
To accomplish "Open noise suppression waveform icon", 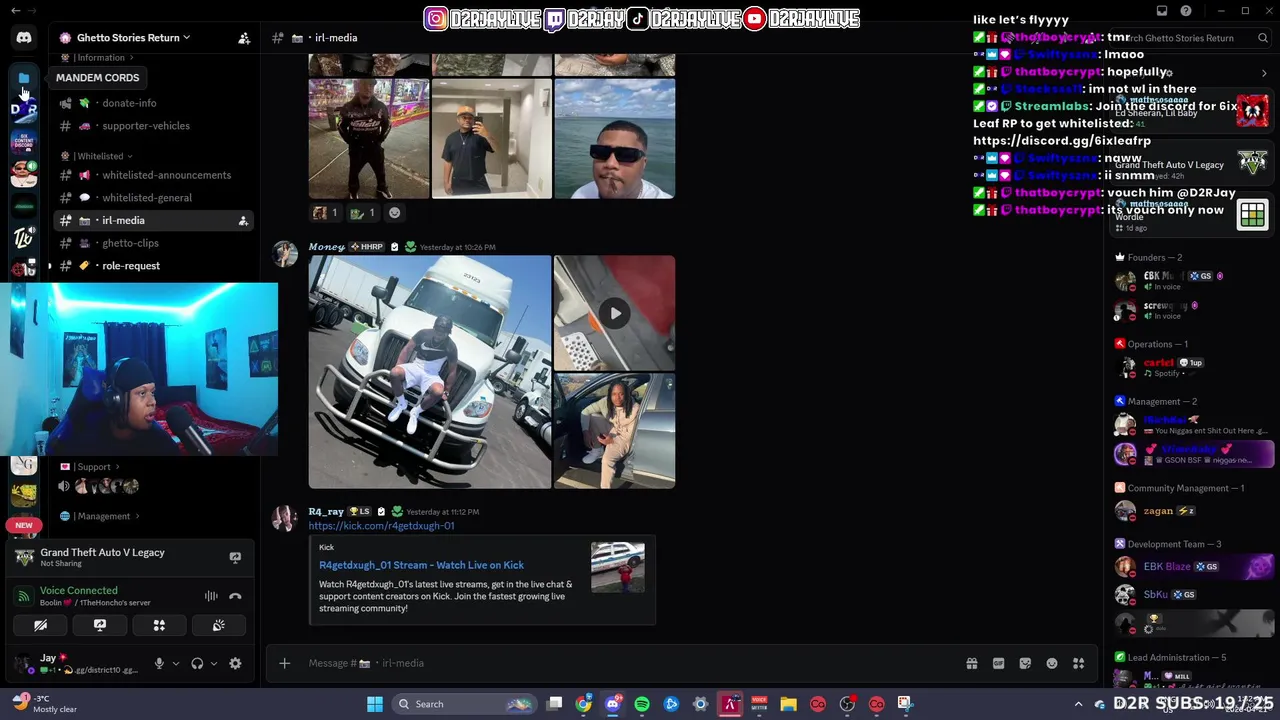I will click(x=211, y=596).
